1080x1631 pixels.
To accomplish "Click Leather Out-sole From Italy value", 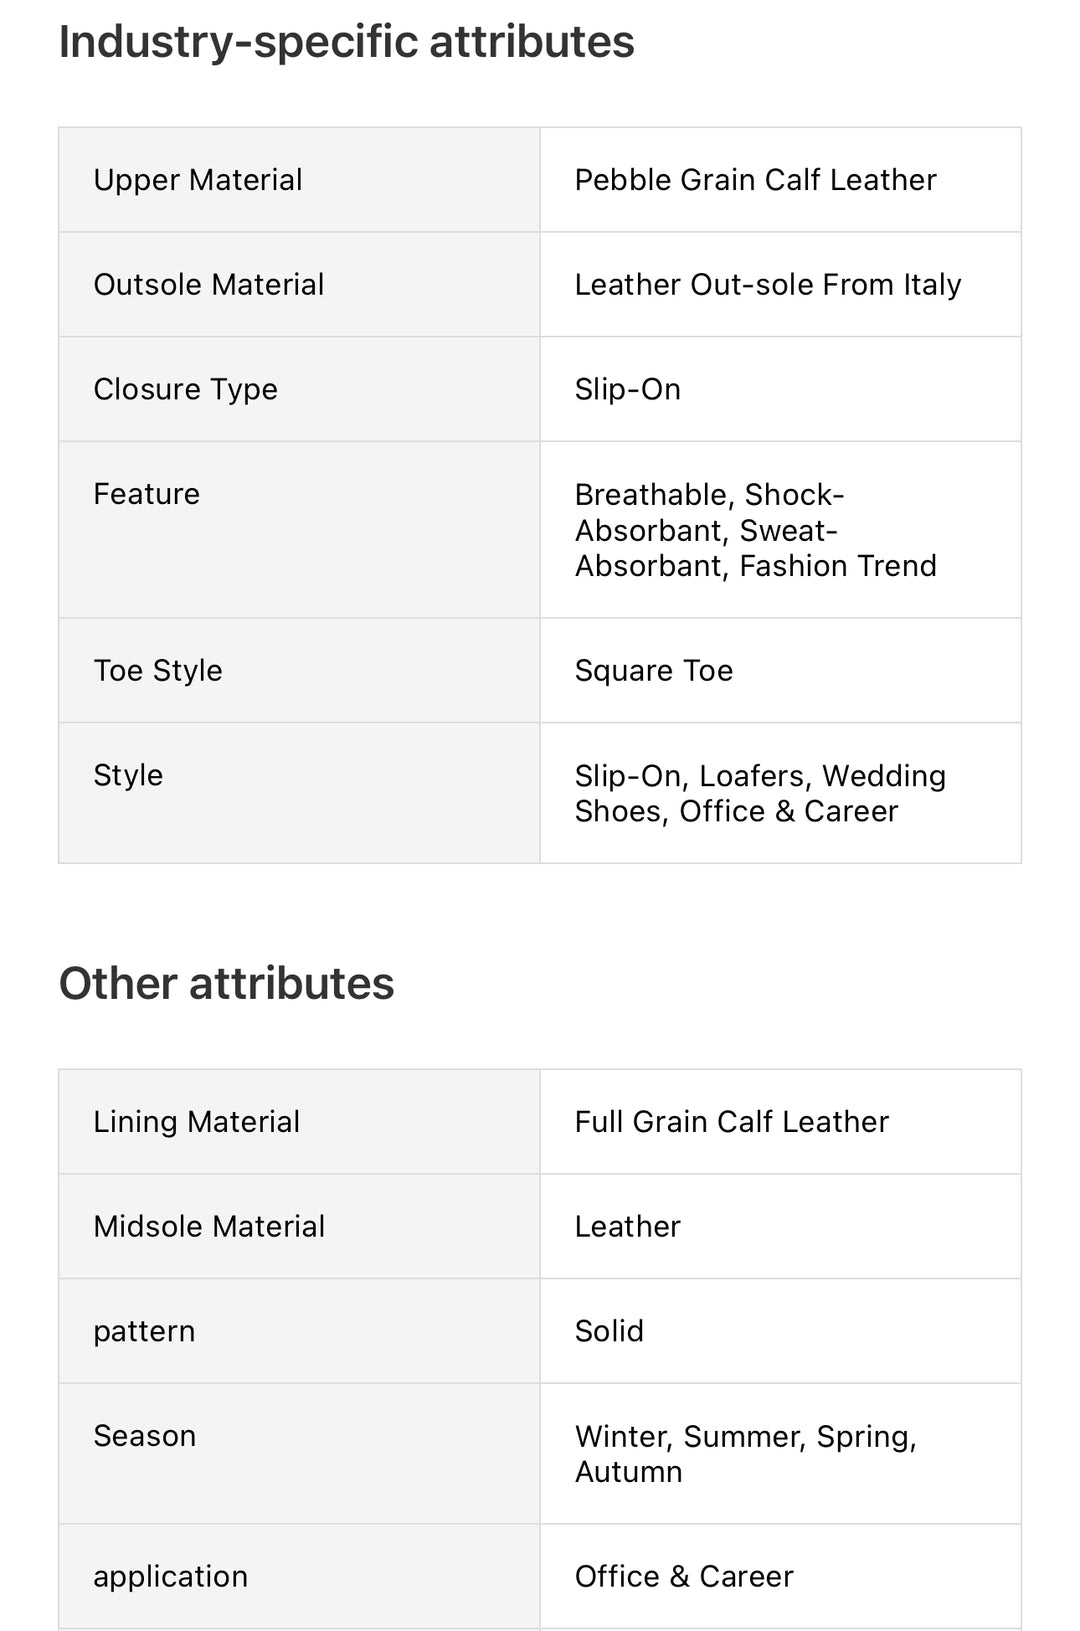I will [x=767, y=285].
